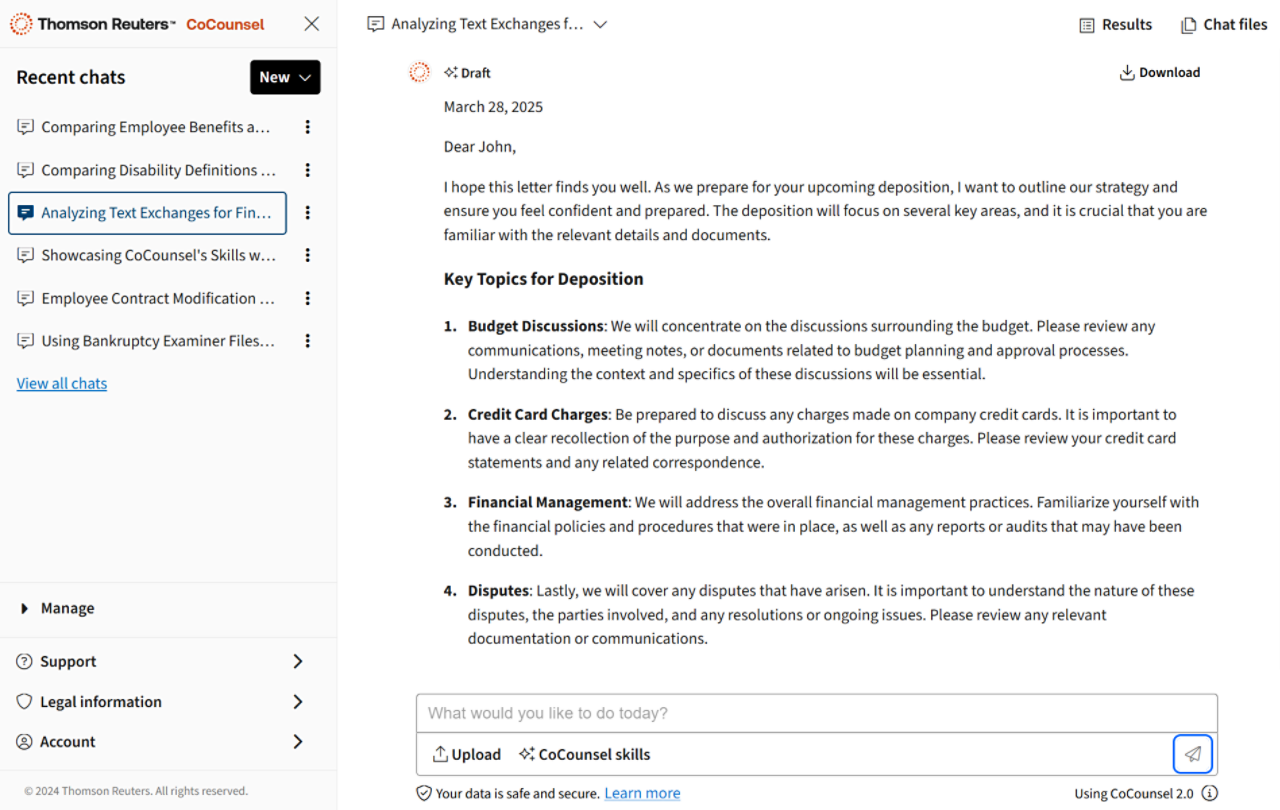
Task: Click the 'Dear John,' greeting text
Action: coord(480,147)
